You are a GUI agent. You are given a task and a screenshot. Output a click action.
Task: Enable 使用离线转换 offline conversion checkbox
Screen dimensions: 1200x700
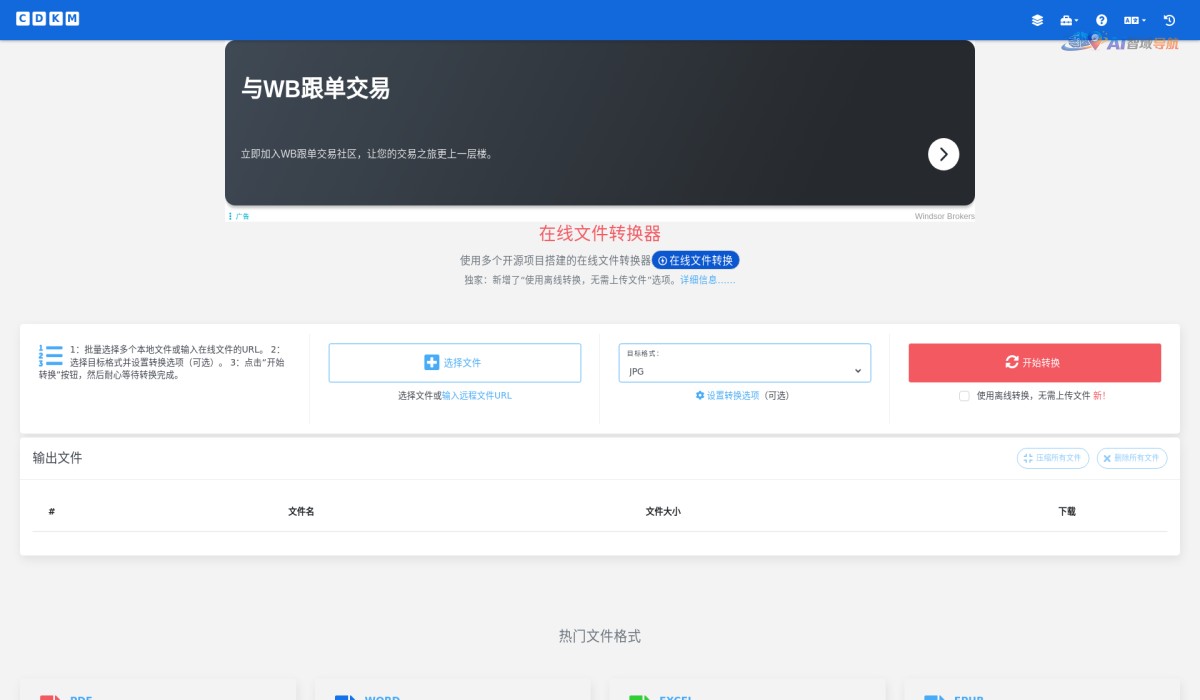963,396
